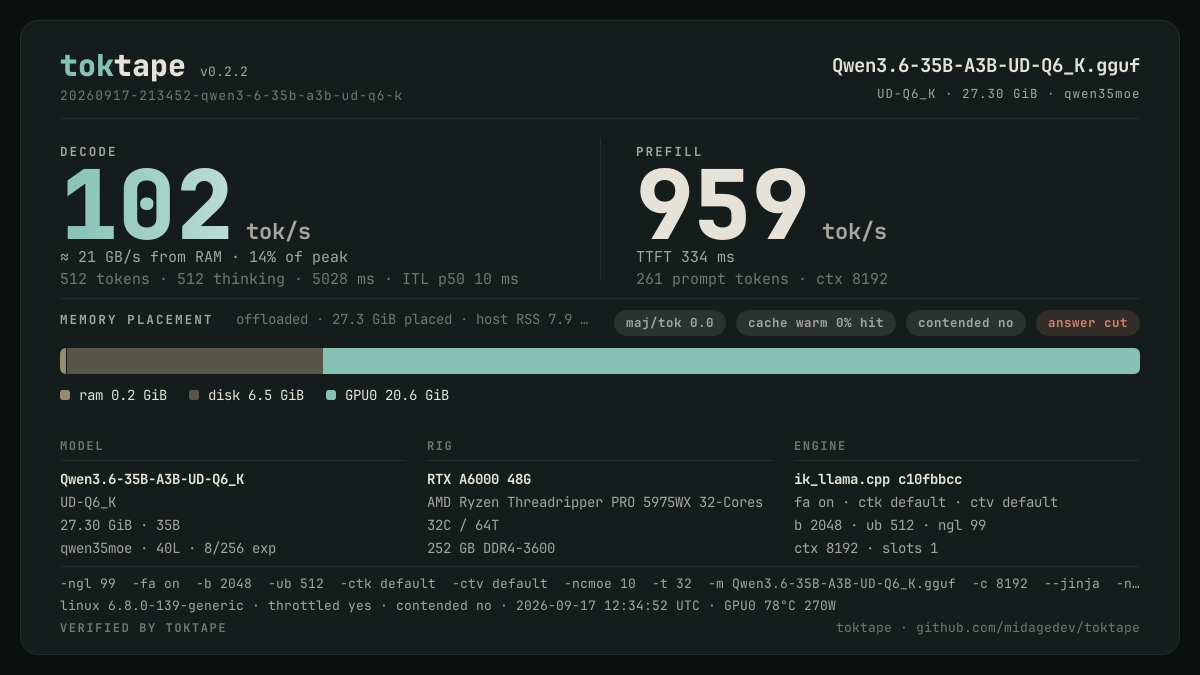Image resolution: width=1200 pixels, height=675 pixels.
Task: Click 'AMD Ryzen Threadripper PRO 5975WX 32-Cores'
Action: 595,503
